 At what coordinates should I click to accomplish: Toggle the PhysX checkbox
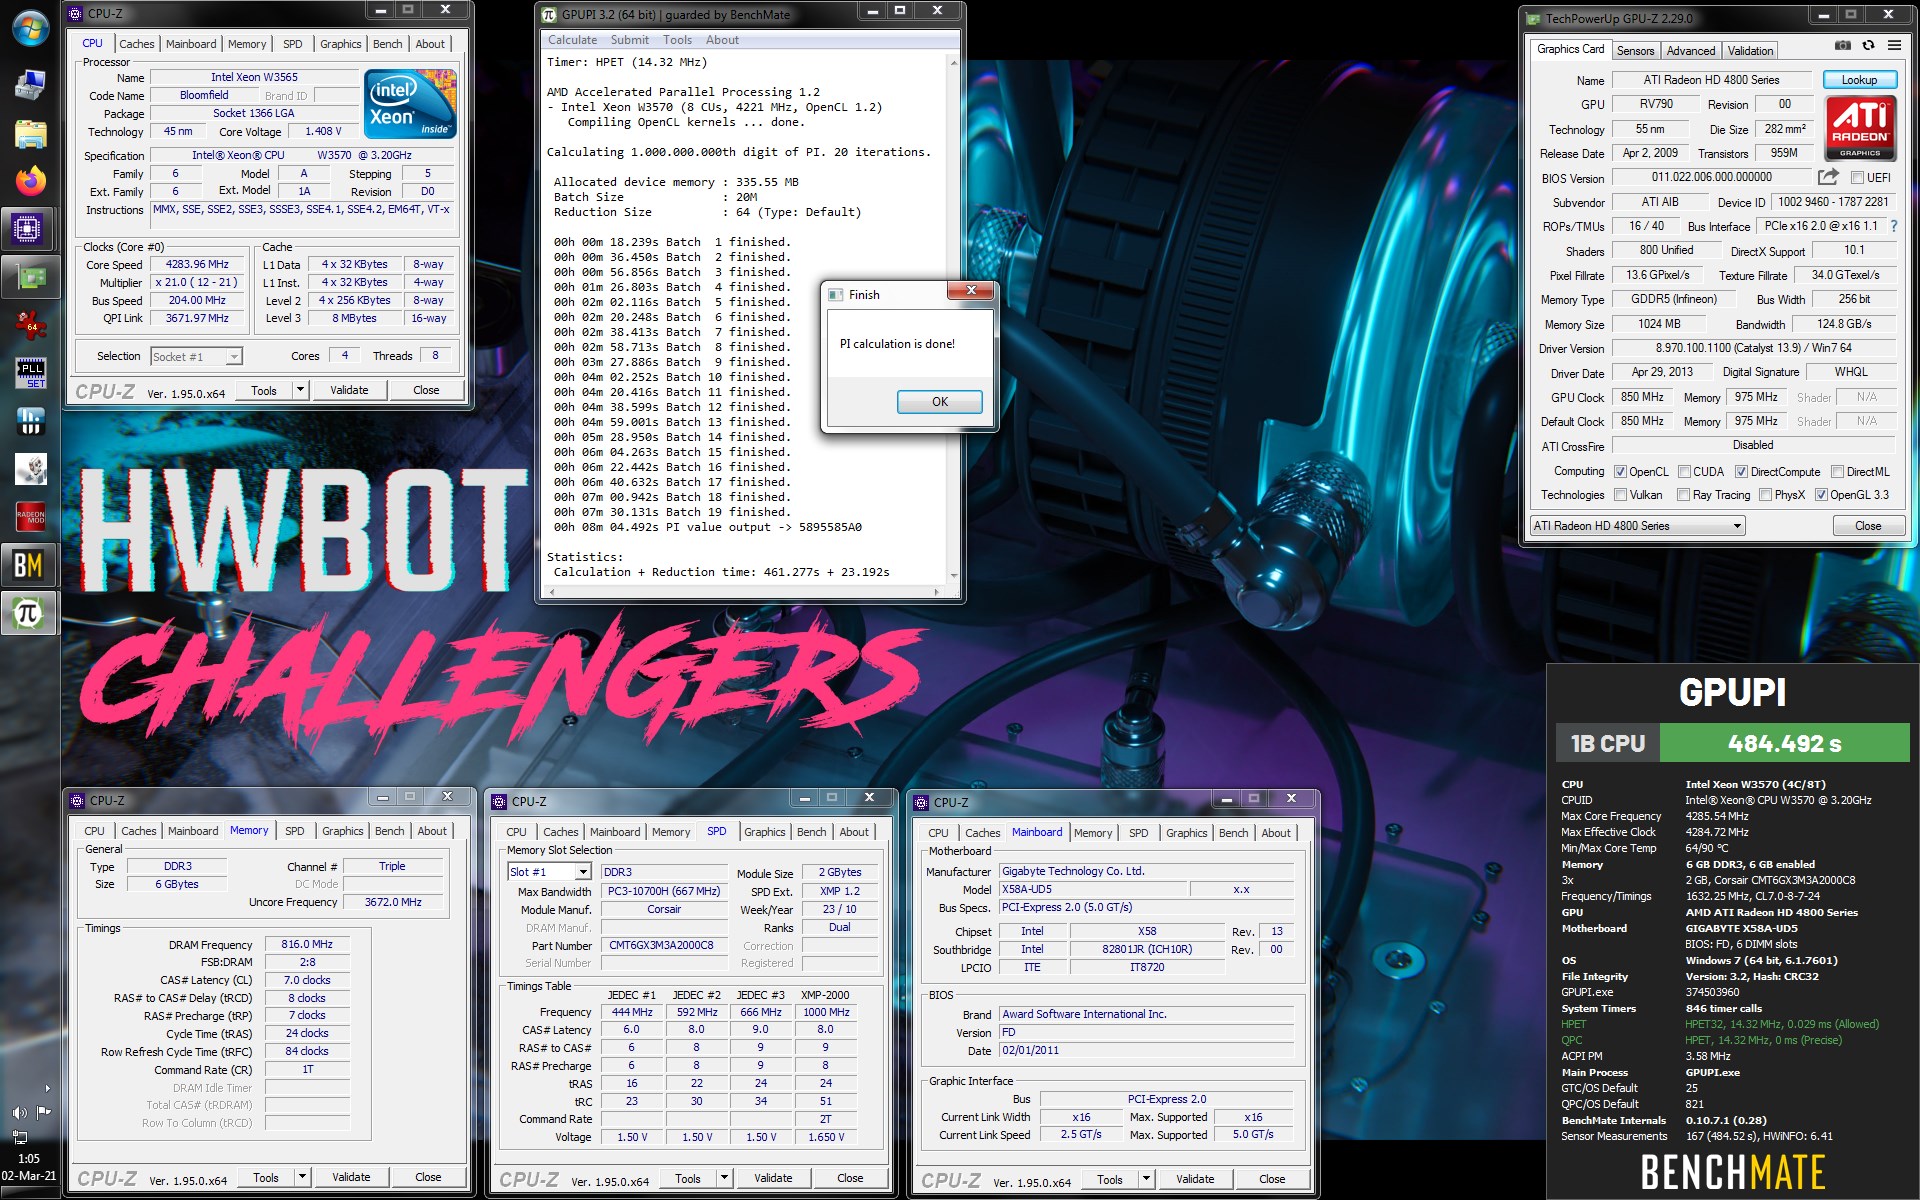tap(1765, 495)
